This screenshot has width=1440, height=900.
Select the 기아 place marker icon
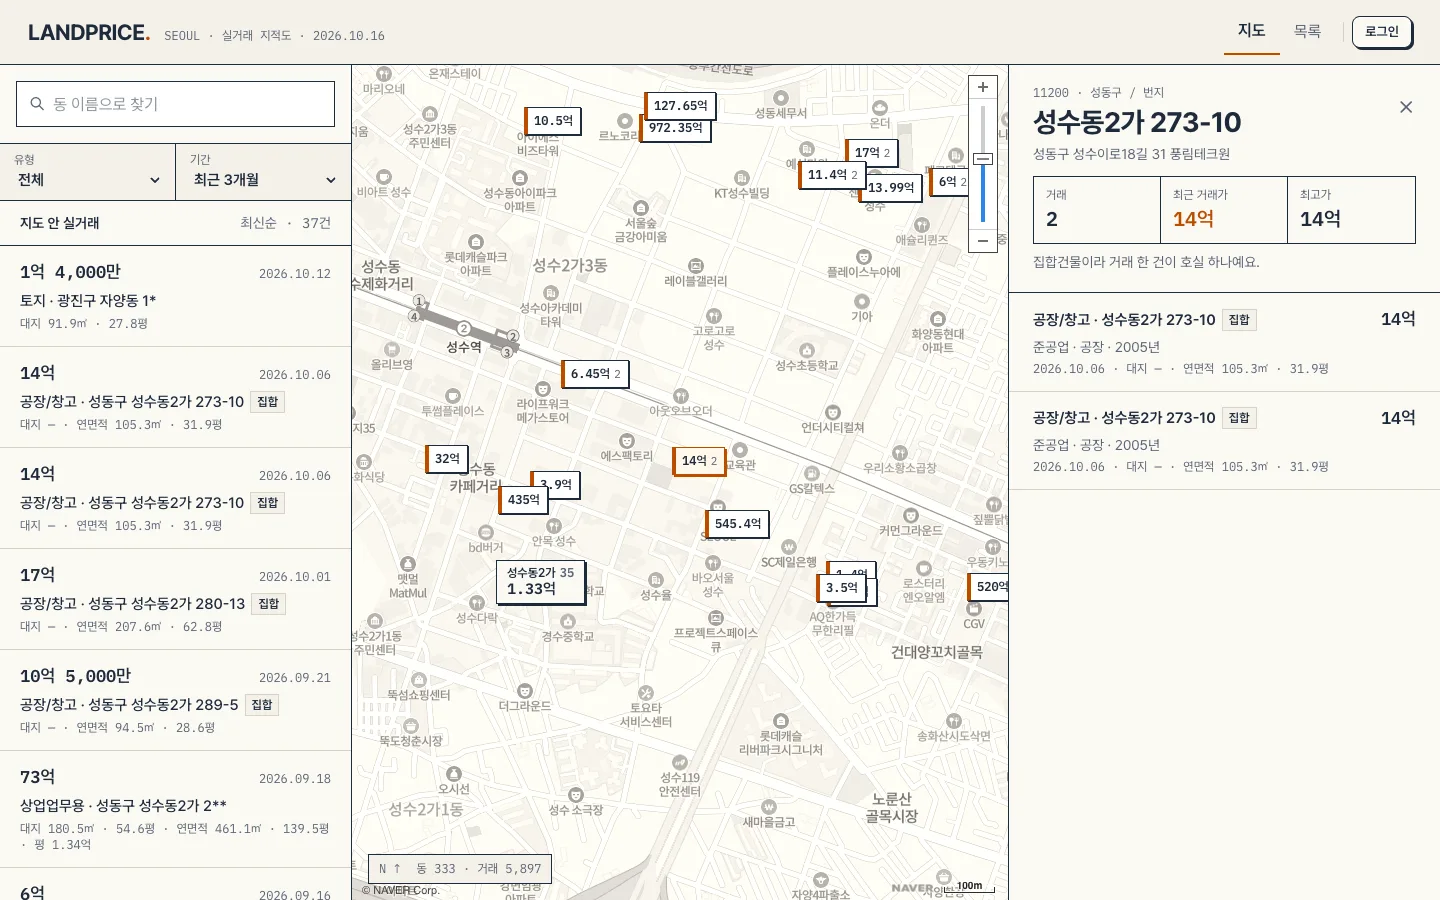click(861, 301)
